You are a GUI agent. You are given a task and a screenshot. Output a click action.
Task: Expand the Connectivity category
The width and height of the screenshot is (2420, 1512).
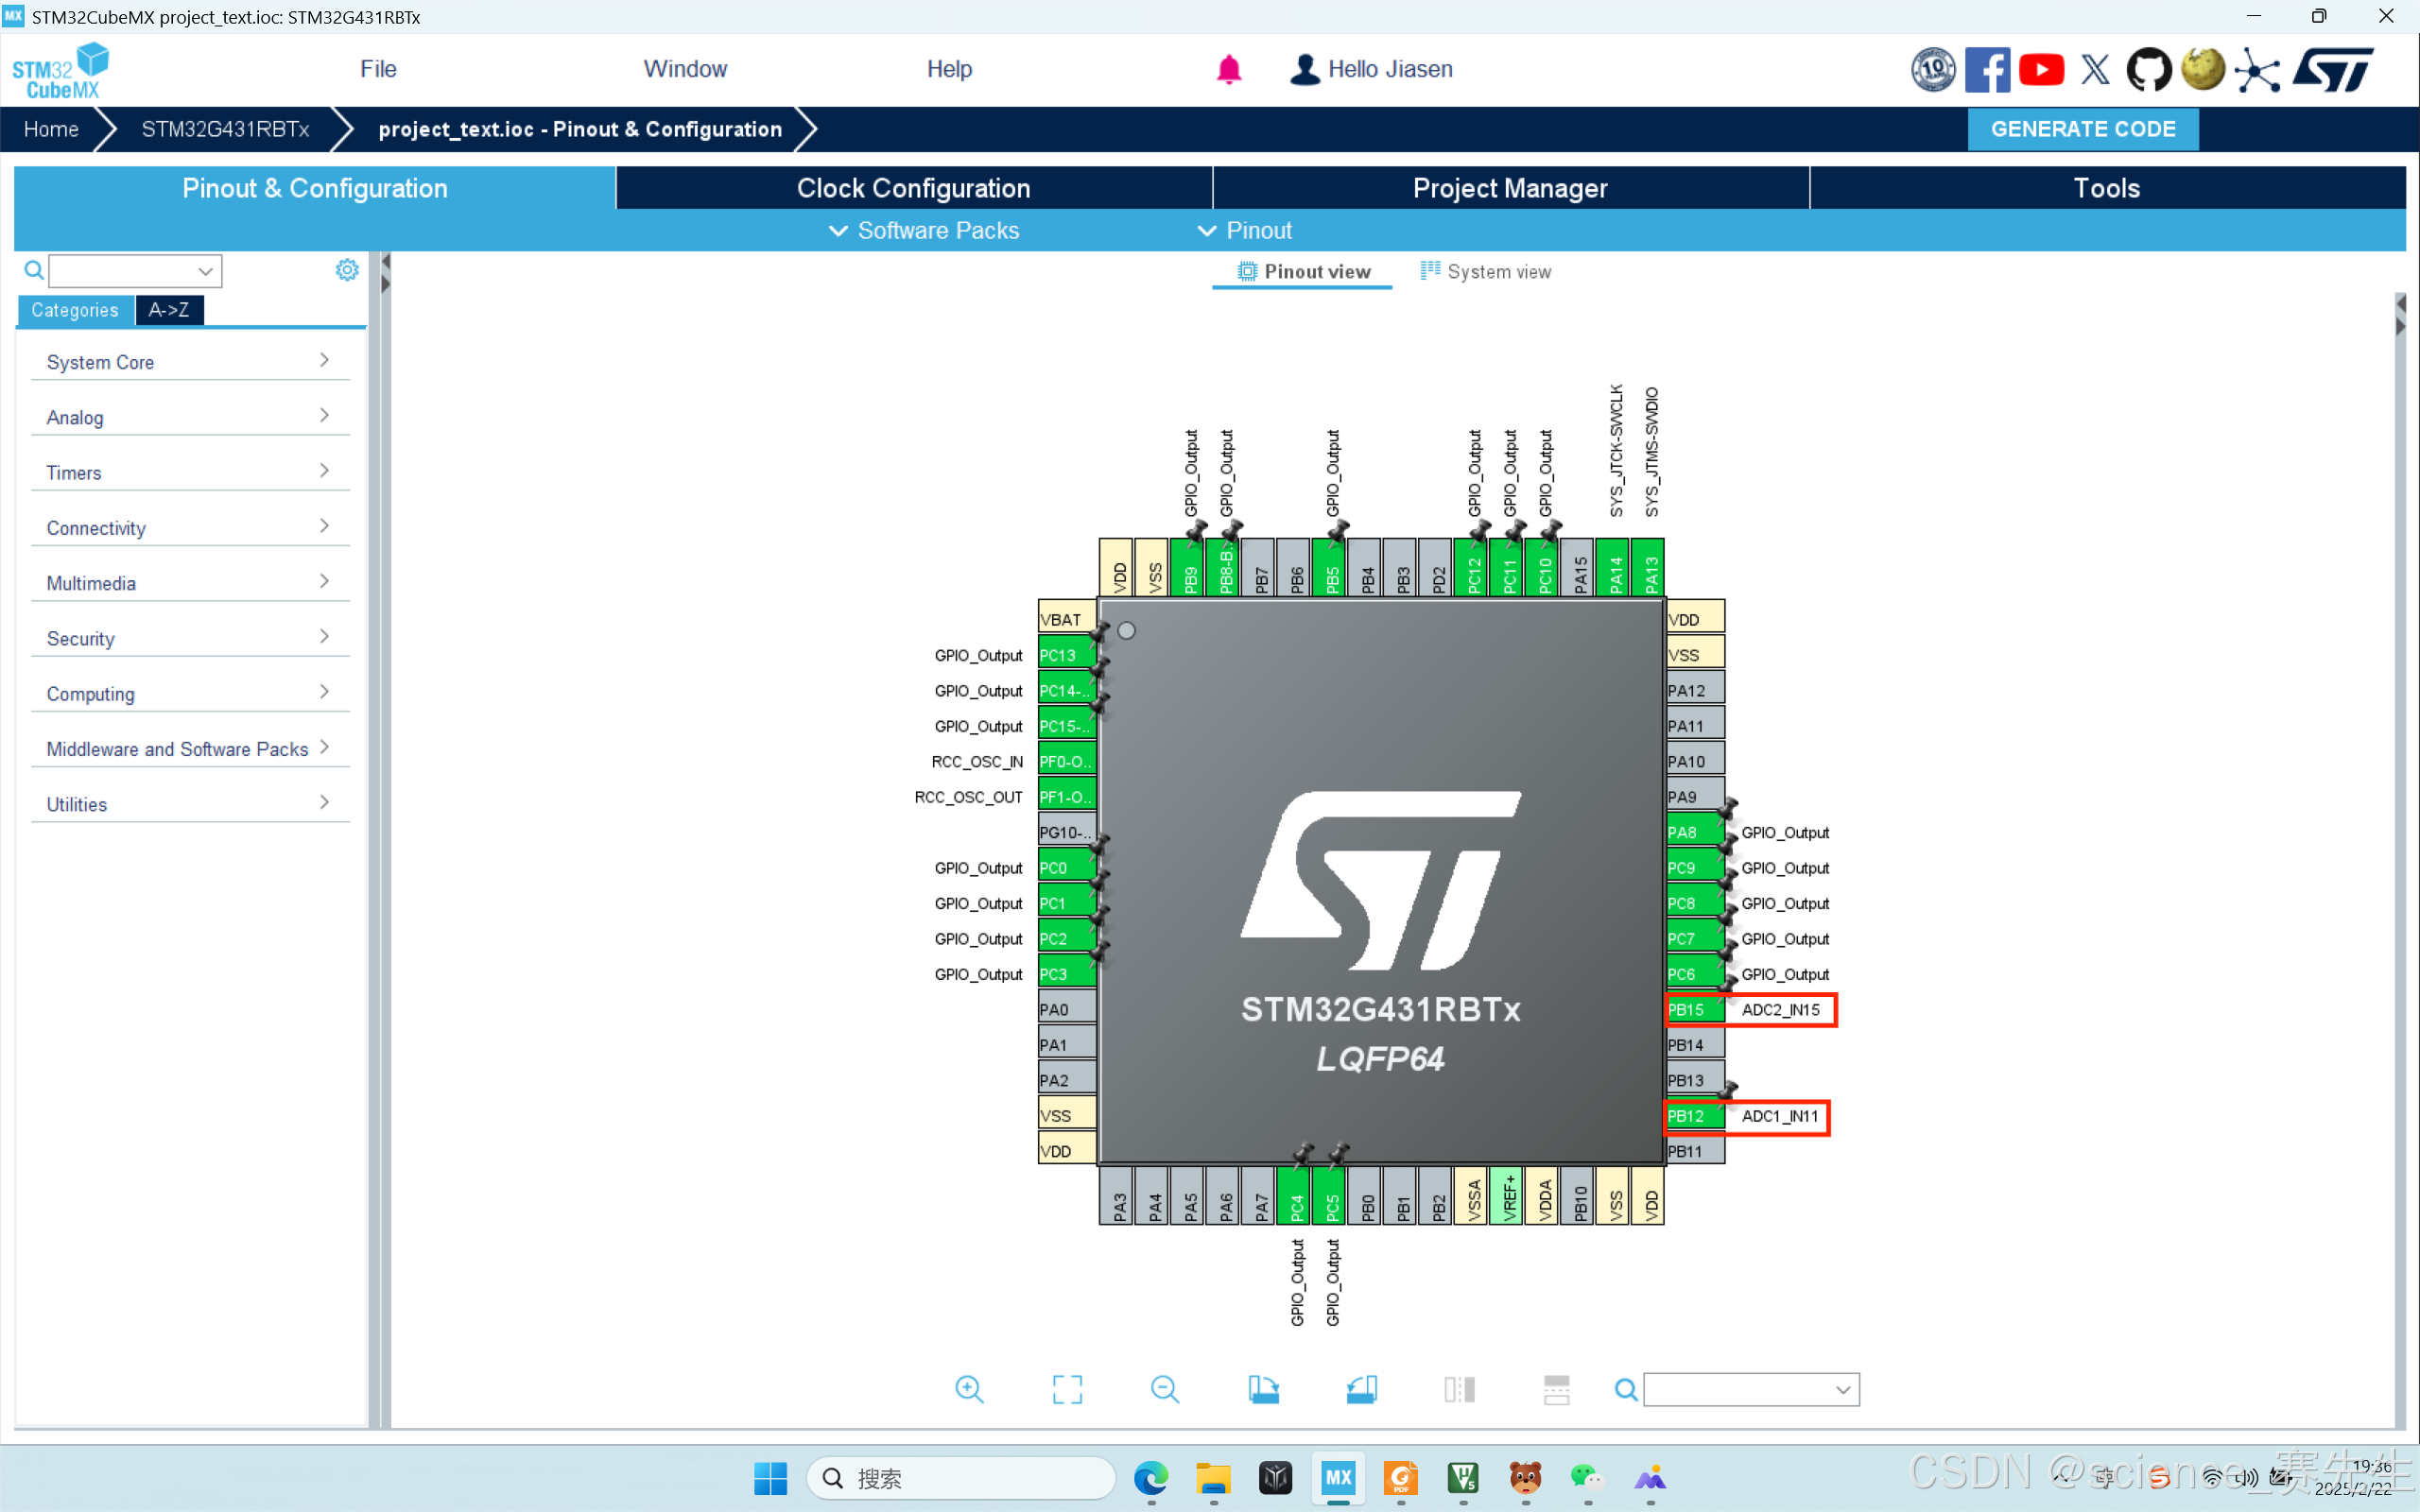click(188, 528)
